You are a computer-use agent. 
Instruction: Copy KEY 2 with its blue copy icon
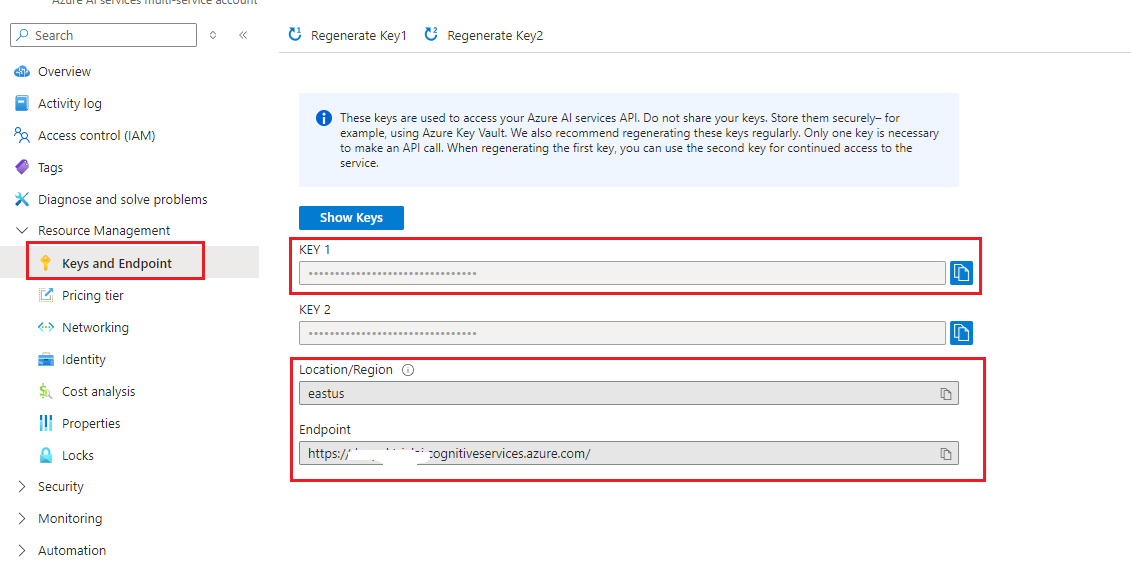(x=961, y=332)
